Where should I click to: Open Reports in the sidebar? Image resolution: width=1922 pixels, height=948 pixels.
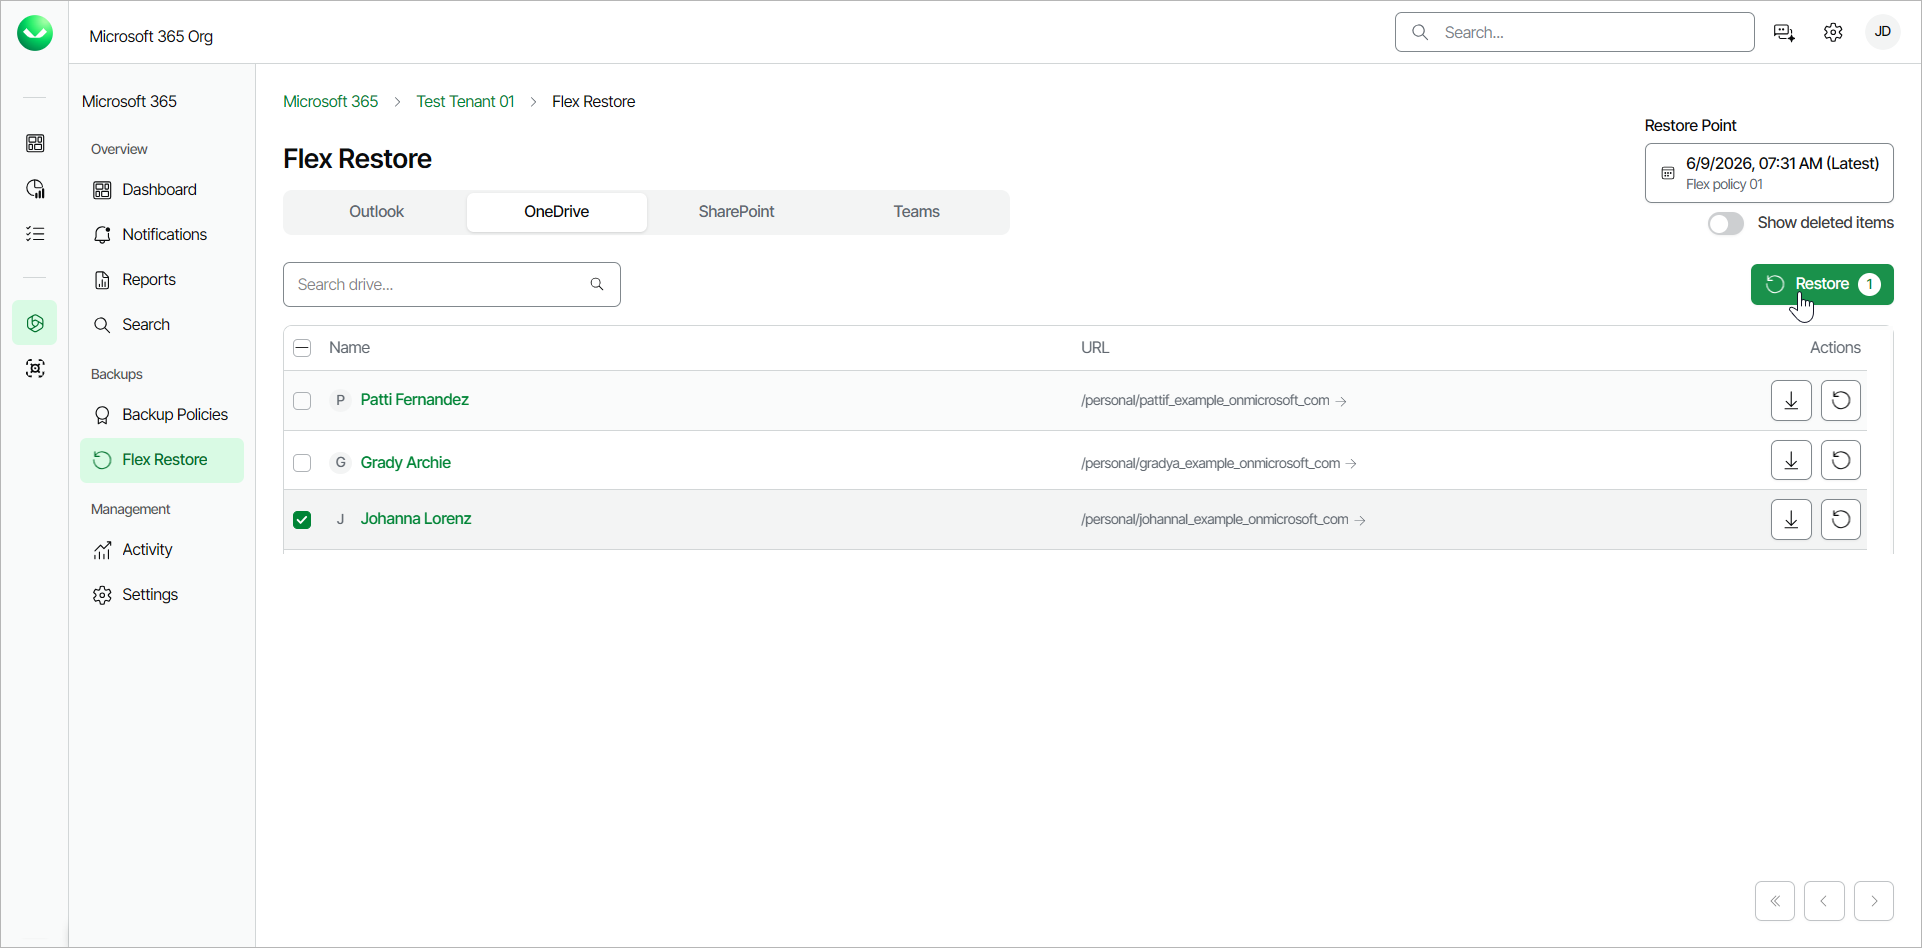[162, 280]
